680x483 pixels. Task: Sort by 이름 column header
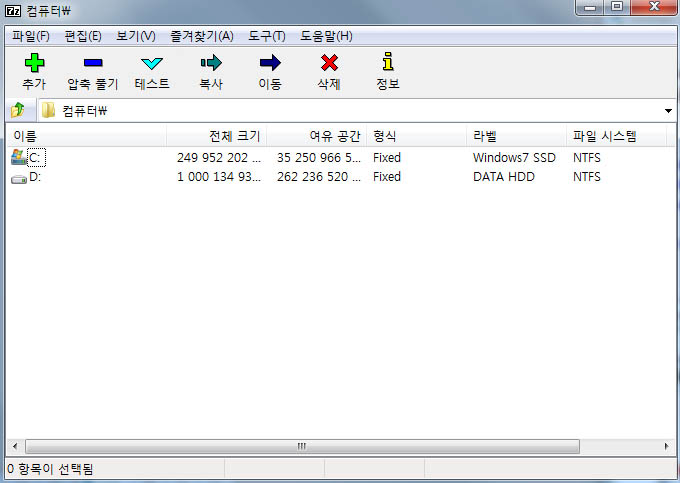(87, 136)
